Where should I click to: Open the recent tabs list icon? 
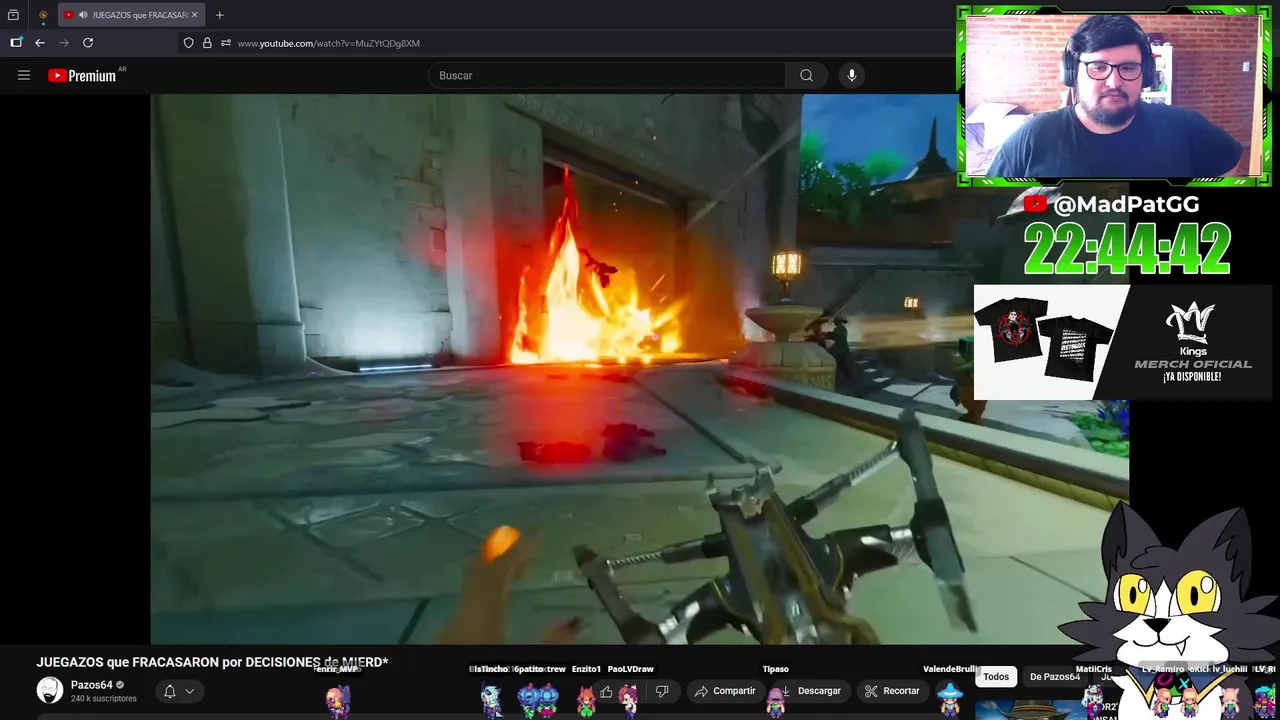(x=13, y=15)
